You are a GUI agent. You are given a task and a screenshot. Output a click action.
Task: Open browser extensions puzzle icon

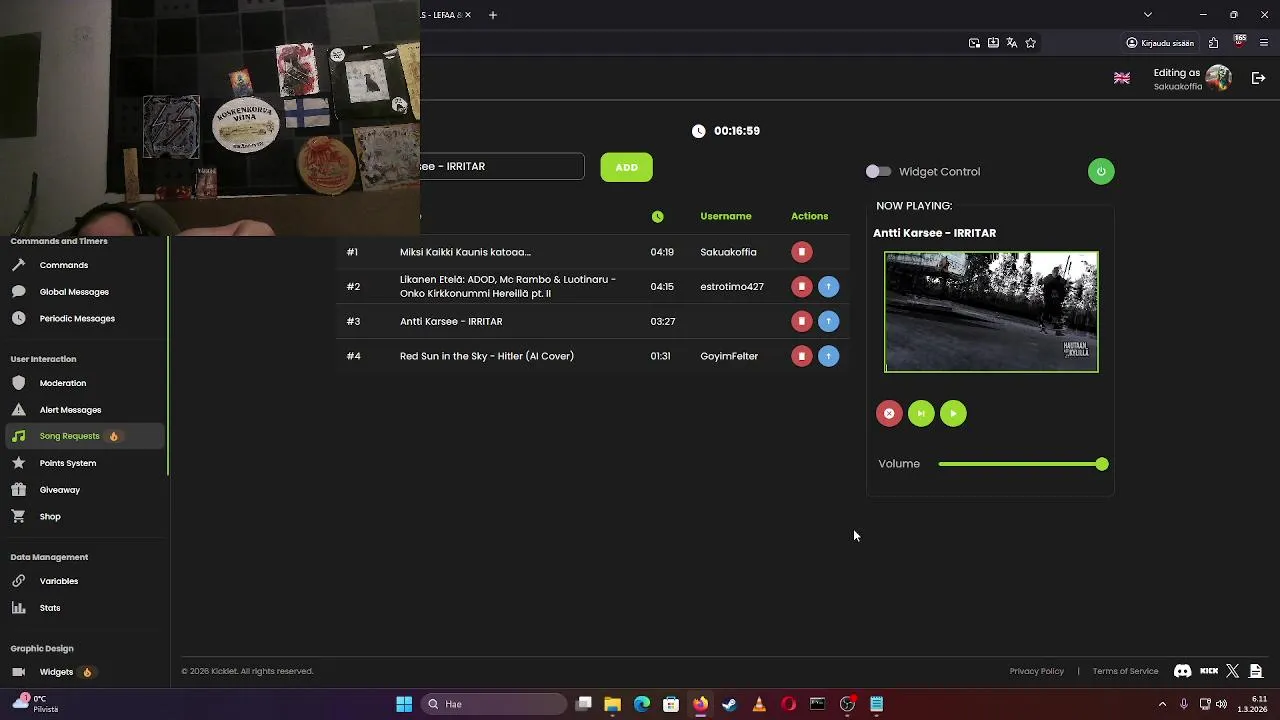click(1213, 43)
